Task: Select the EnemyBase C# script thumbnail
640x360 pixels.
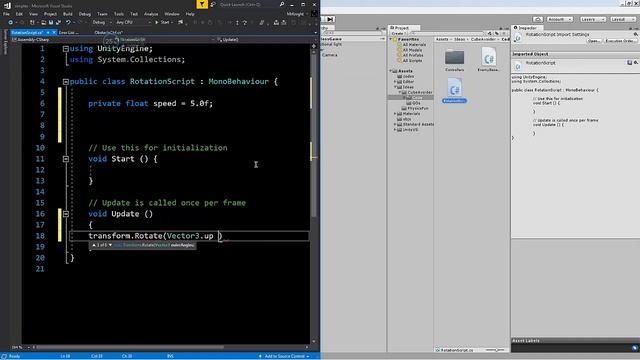Action: tap(489, 60)
